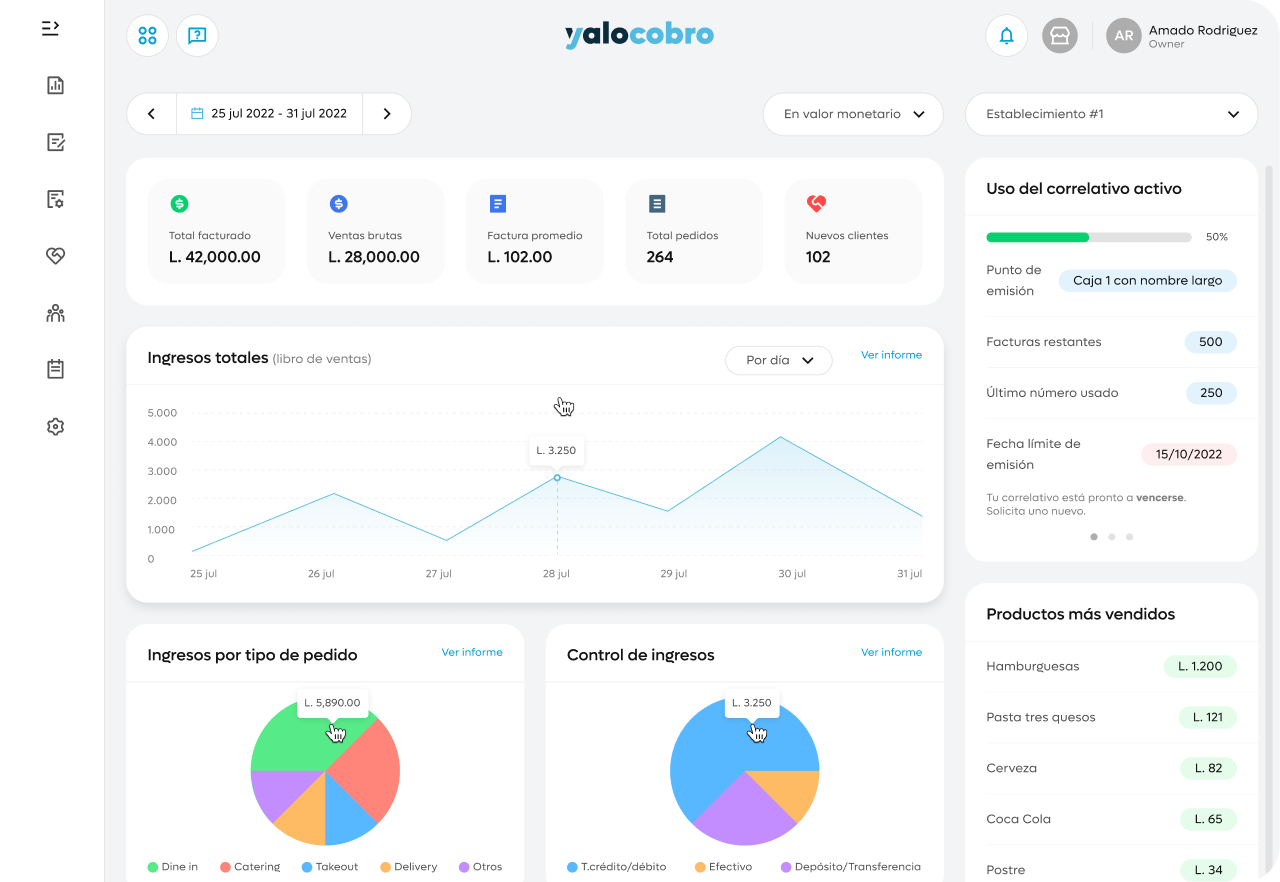
Task: Click the store establishment icon
Action: tap(1060, 36)
